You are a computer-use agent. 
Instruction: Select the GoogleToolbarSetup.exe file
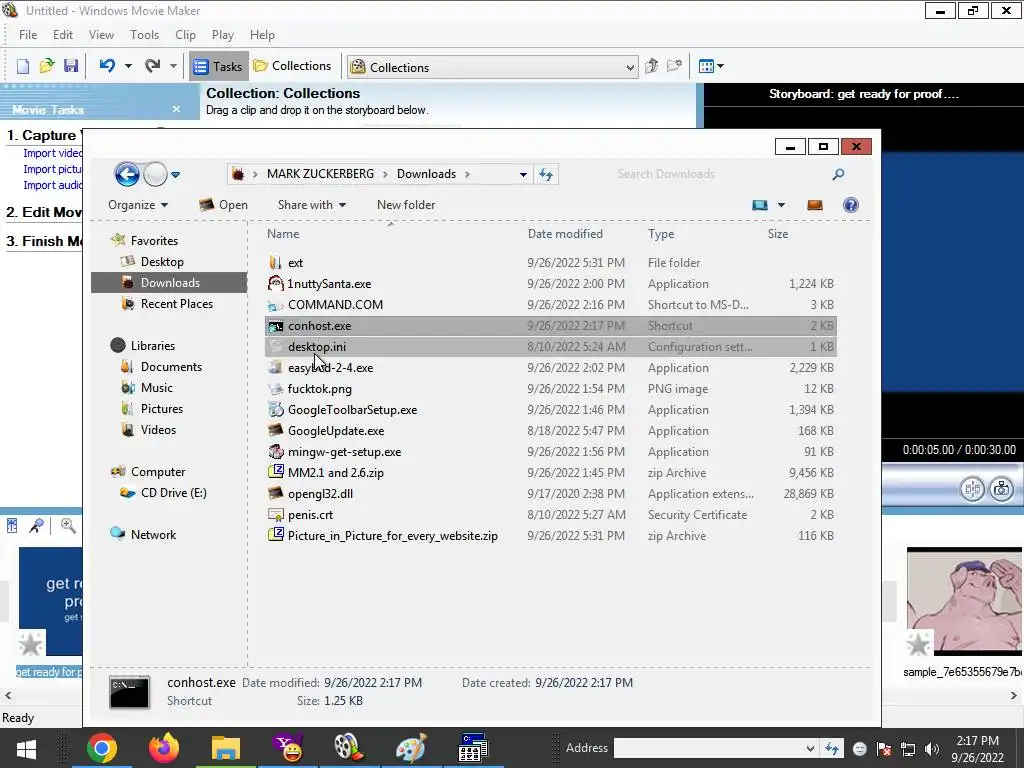pos(352,410)
